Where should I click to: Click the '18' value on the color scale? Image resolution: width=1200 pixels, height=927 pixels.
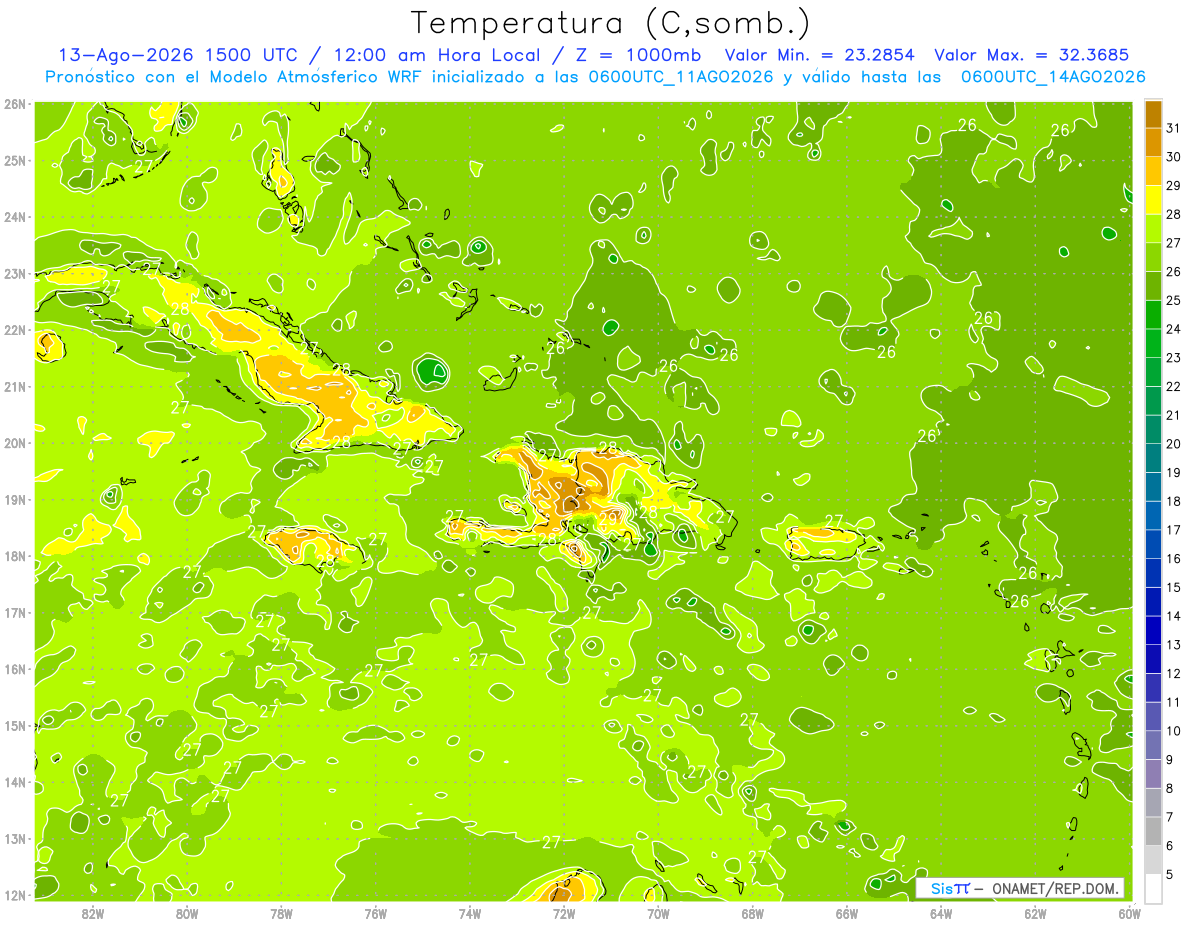tap(1173, 501)
